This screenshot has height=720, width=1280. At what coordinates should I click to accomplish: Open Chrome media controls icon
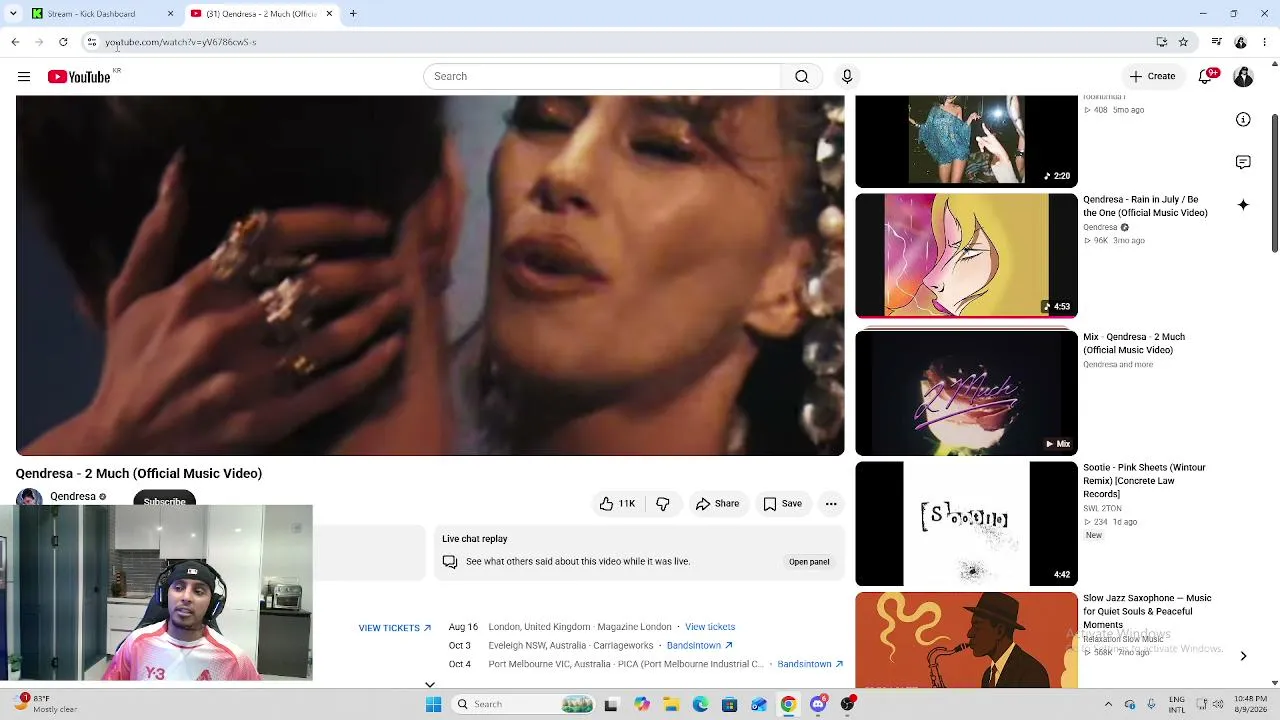[x=1216, y=42]
